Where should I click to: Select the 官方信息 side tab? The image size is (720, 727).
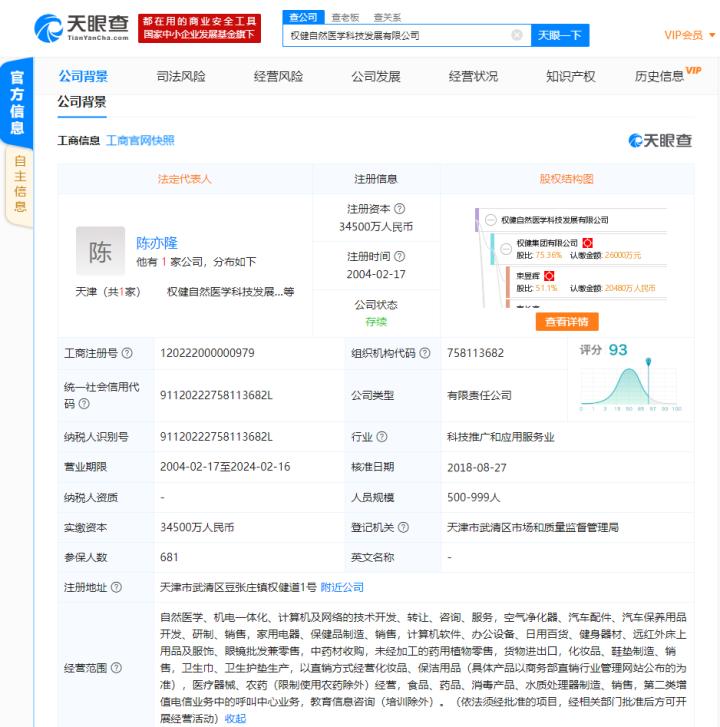click(17, 102)
